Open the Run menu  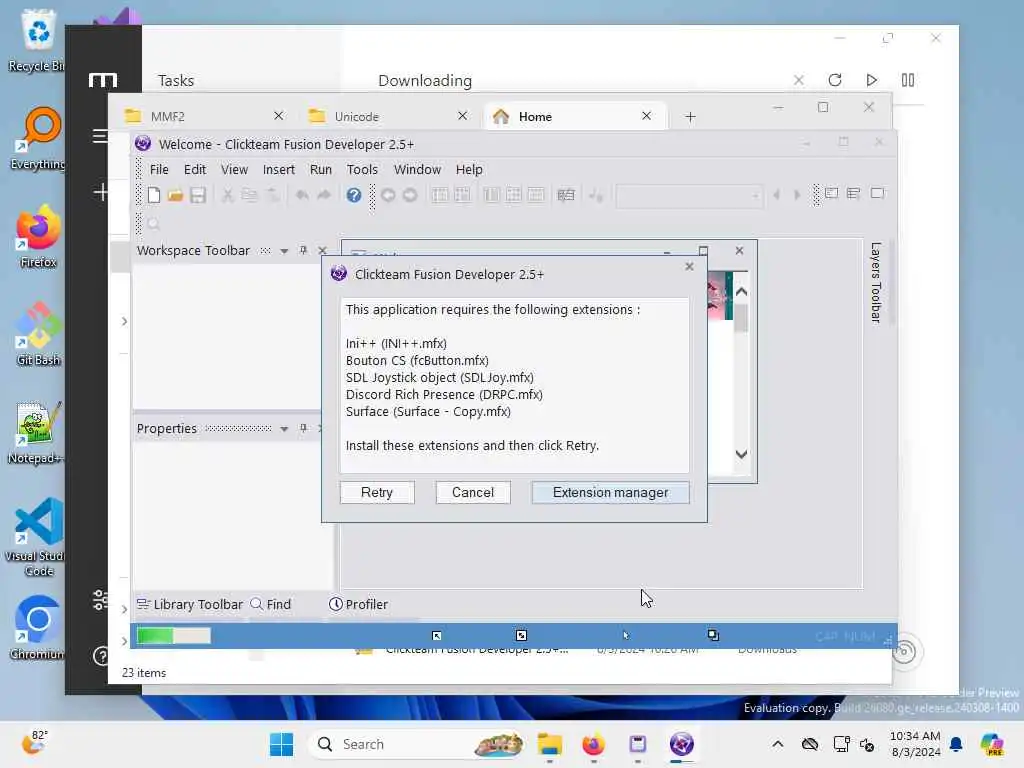[321, 169]
